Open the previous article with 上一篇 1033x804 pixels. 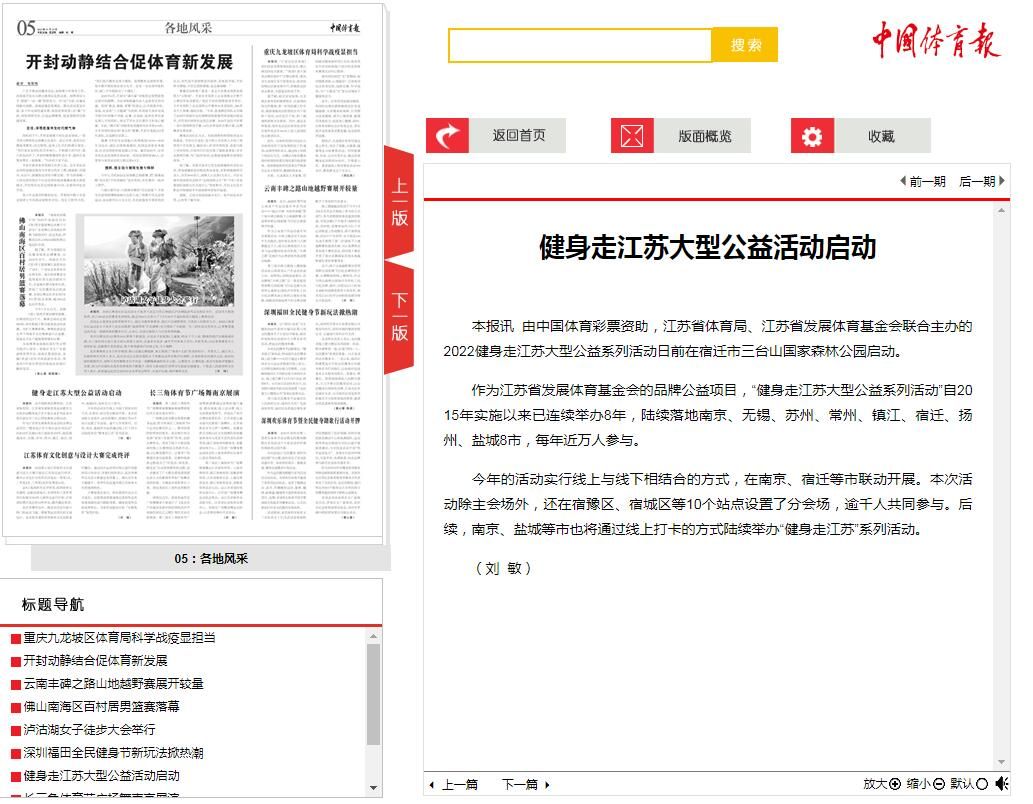pyautogui.click(x=453, y=784)
